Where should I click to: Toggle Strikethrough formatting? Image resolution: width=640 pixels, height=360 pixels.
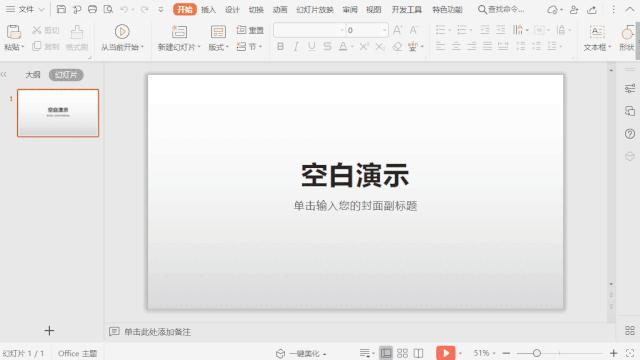coord(327,47)
